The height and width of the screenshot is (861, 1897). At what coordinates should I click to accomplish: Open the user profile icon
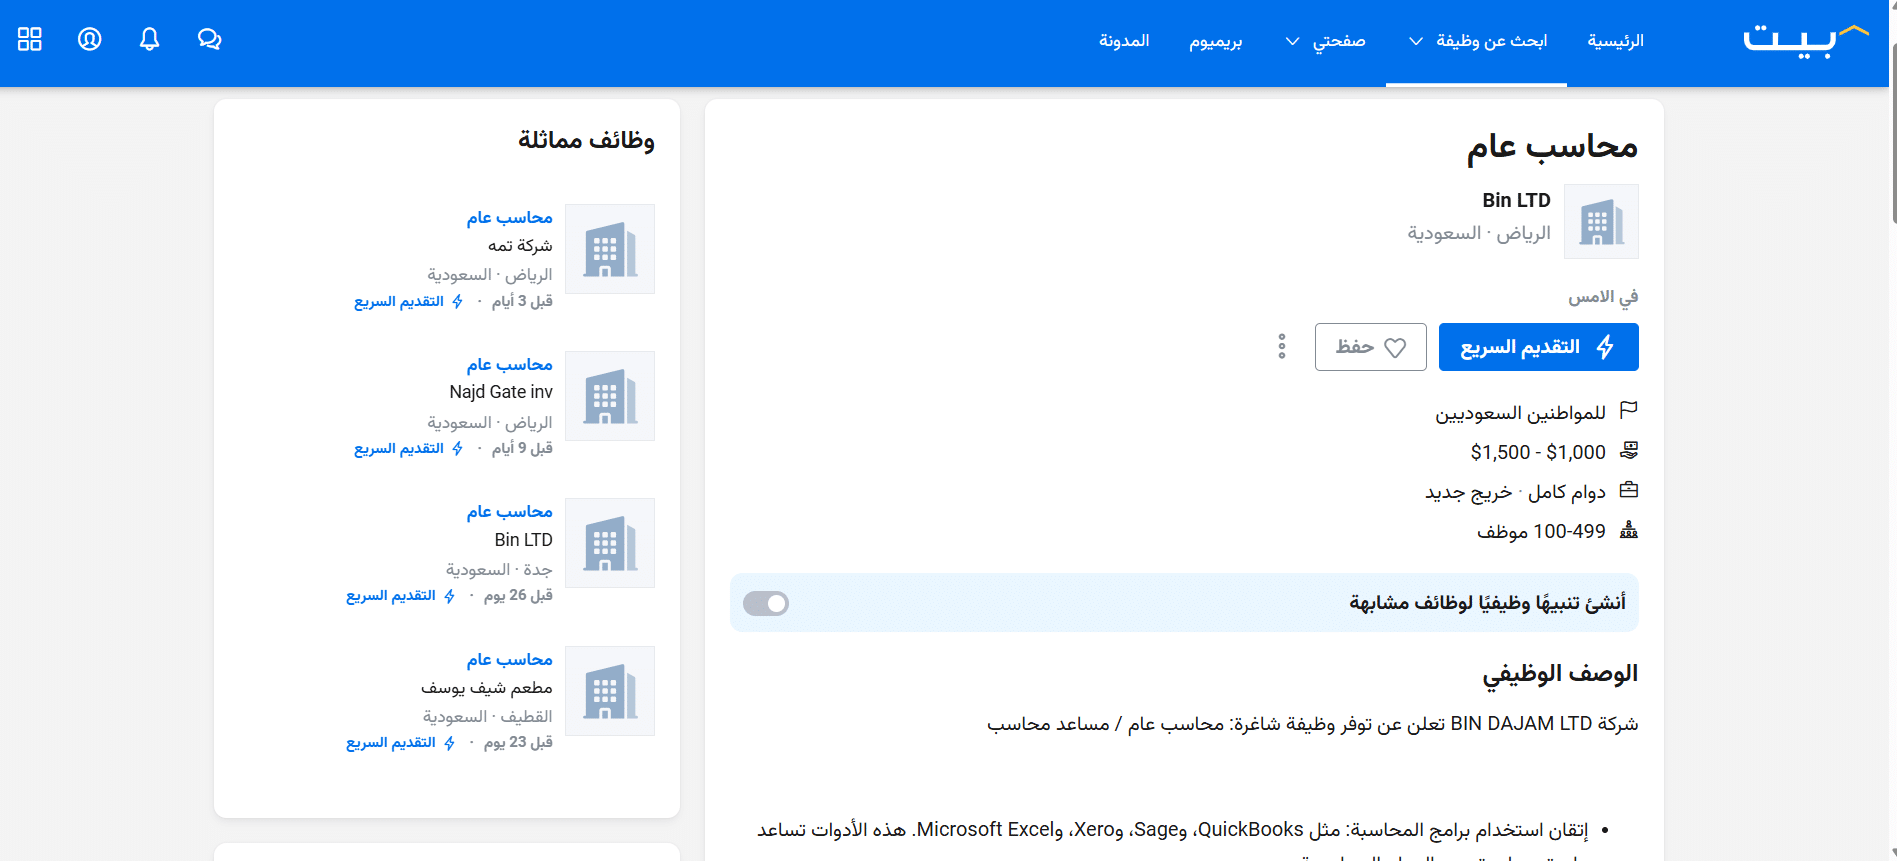(x=90, y=39)
